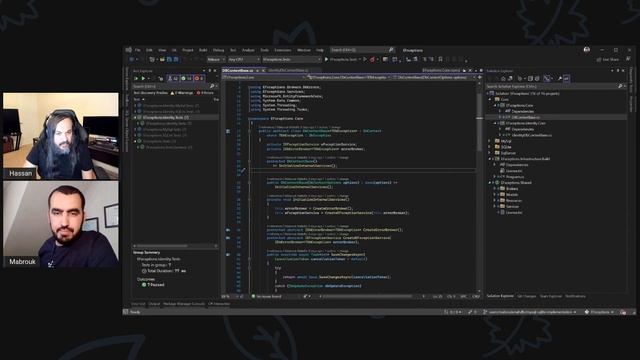Click the Save icon in main toolbar
640x360 pixels.
(169, 60)
